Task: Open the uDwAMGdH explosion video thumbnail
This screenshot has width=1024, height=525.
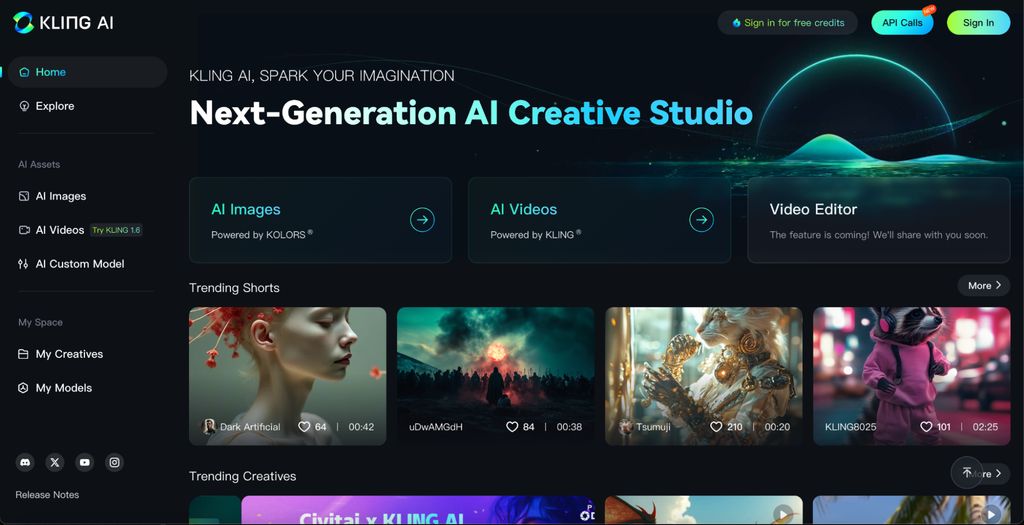Action: pyautogui.click(x=495, y=365)
